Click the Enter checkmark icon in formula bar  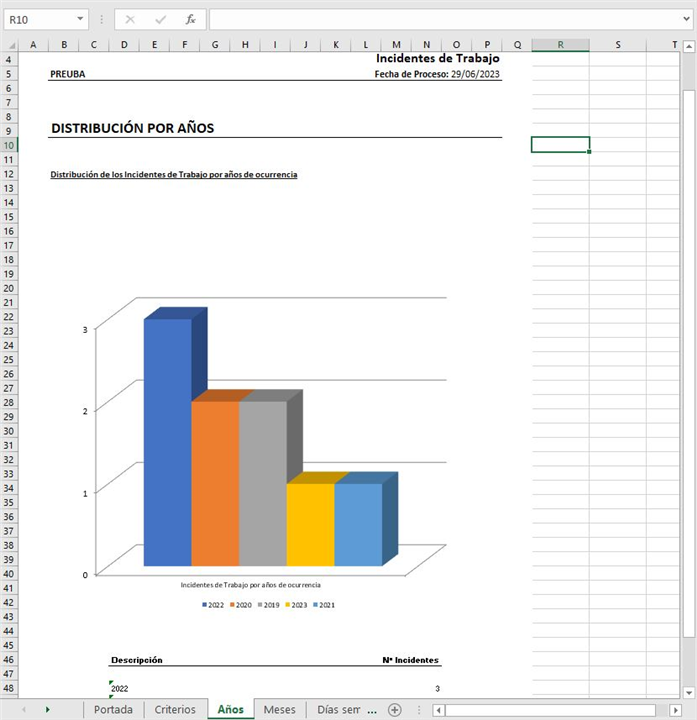[160, 19]
